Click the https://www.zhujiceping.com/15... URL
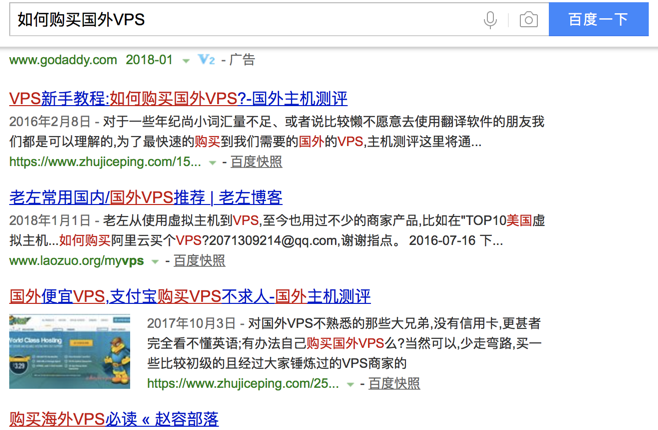This screenshot has width=658, height=430. 105,162
